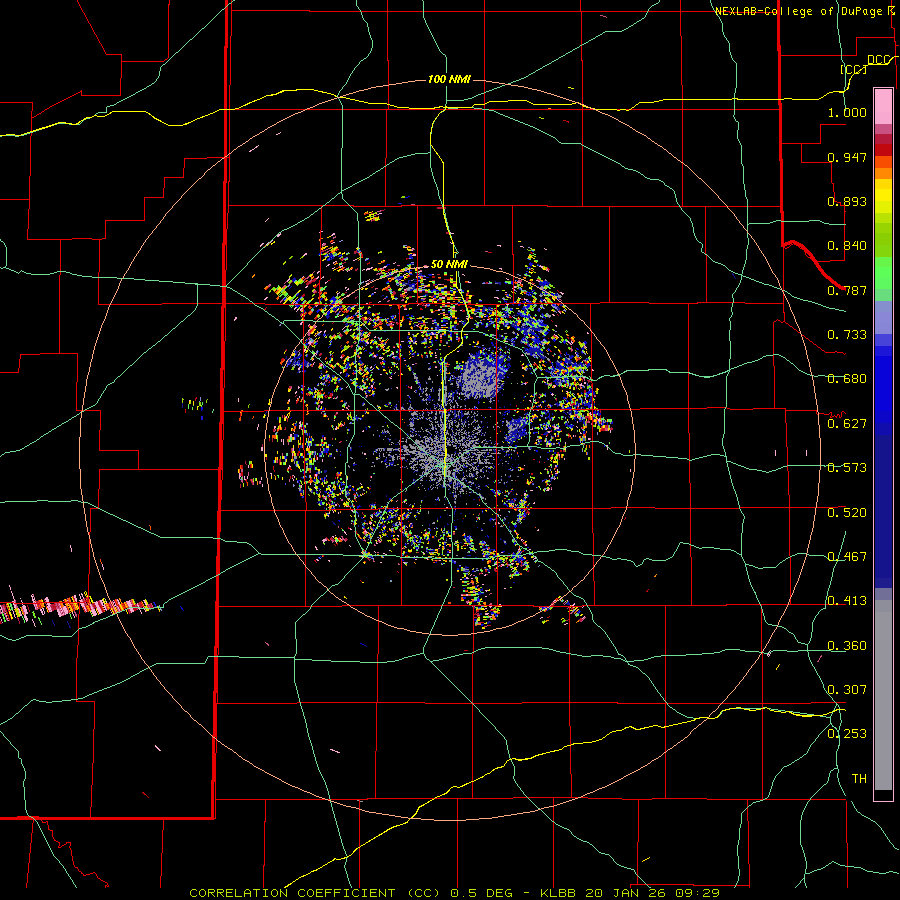The image size is (900, 900).
Task: Select the 0.520 legend value
Action: click(847, 513)
